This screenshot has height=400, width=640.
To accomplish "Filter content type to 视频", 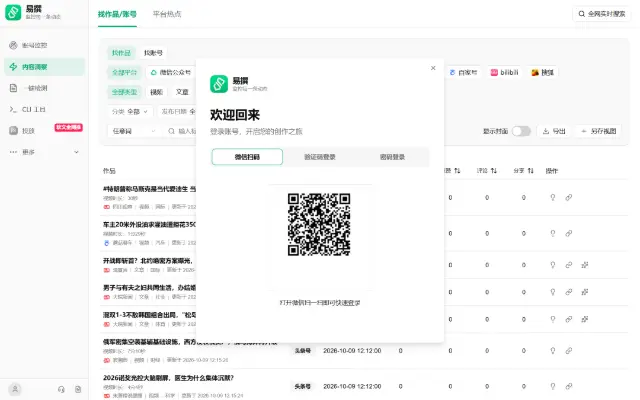I will [x=156, y=92].
